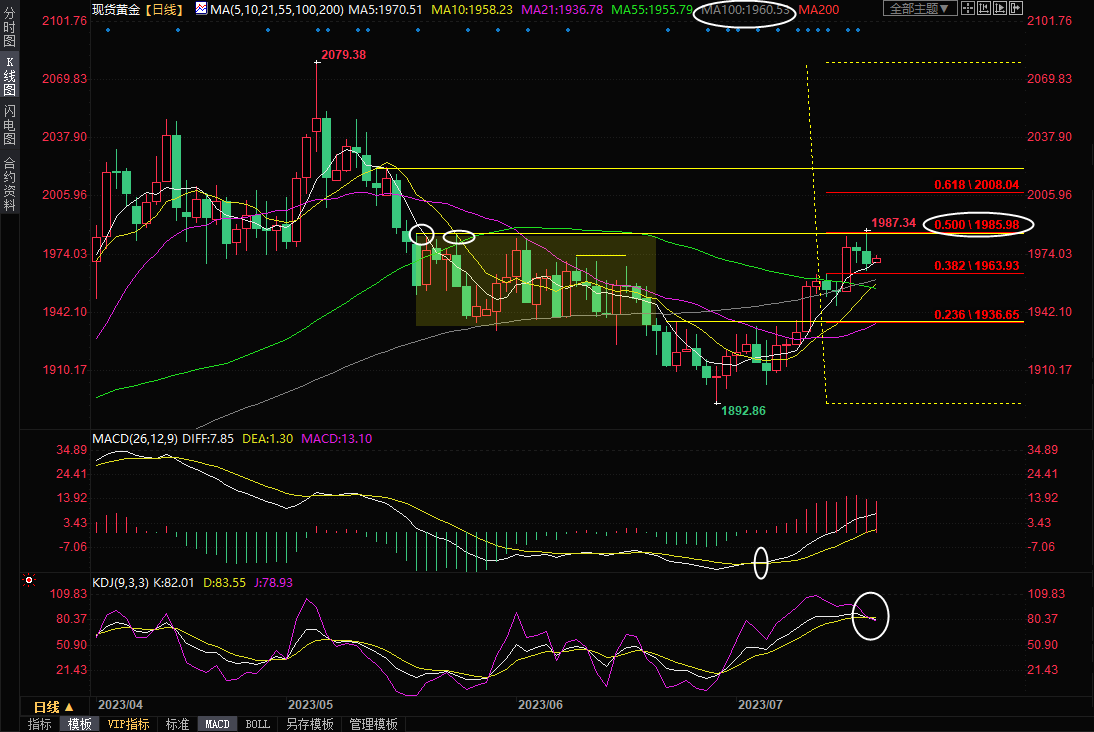1094x732 pixels.
Task: Click the orange triangle next to 日线
Action: [68, 707]
